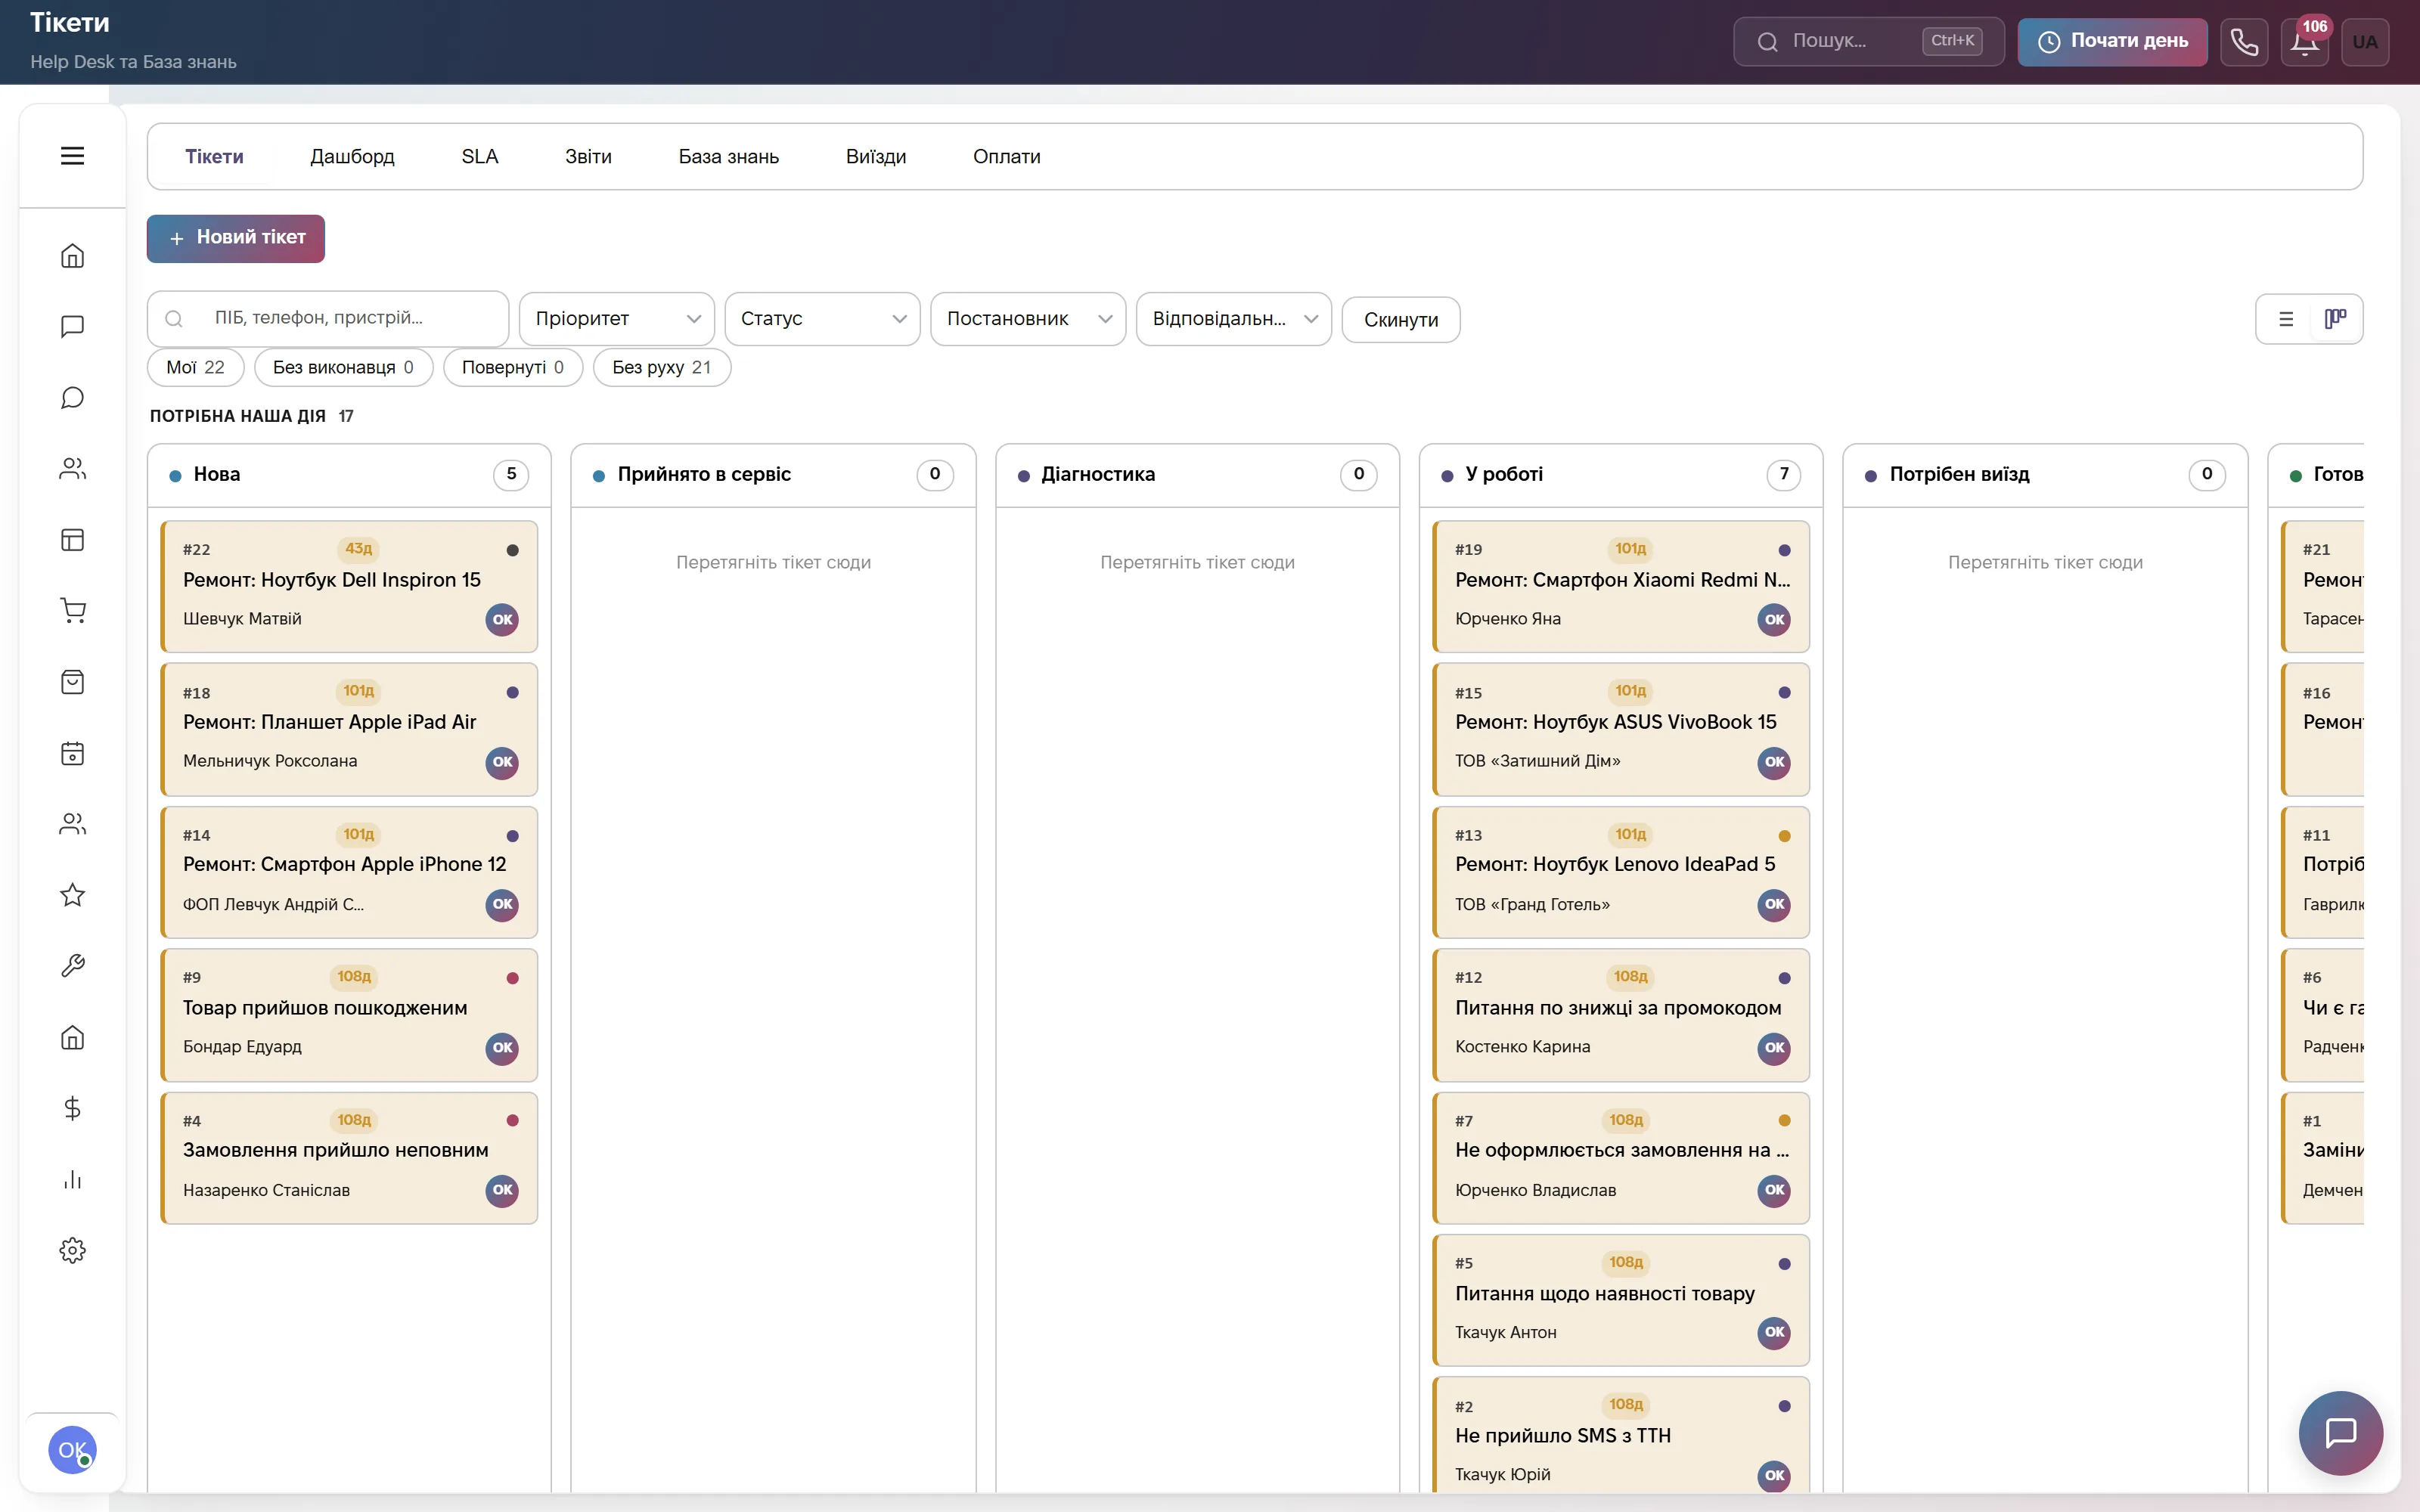Open the settings gear in sidebar
Viewport: 2420px width, 1512px height.
pos(72,1250)
